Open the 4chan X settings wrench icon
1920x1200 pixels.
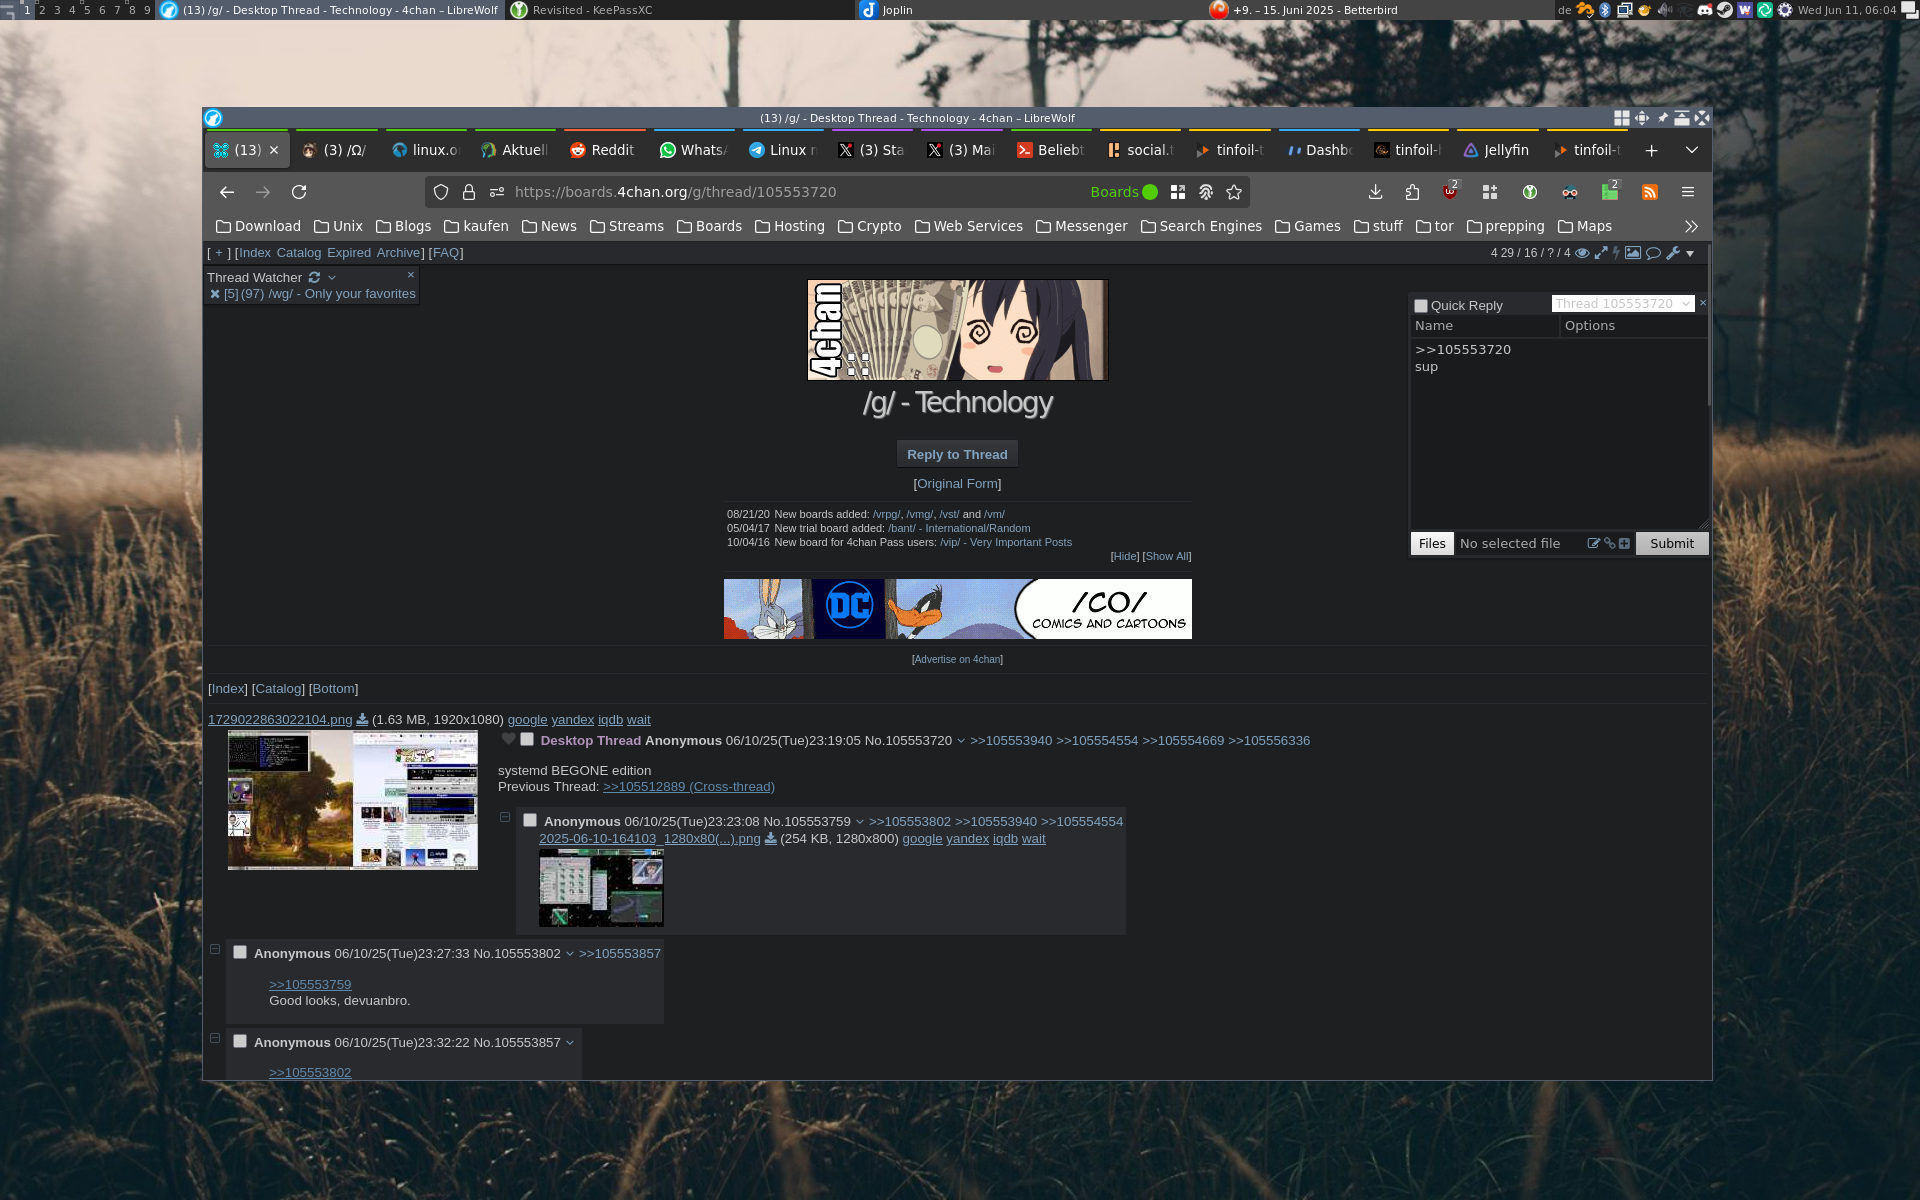point(1673,253)
